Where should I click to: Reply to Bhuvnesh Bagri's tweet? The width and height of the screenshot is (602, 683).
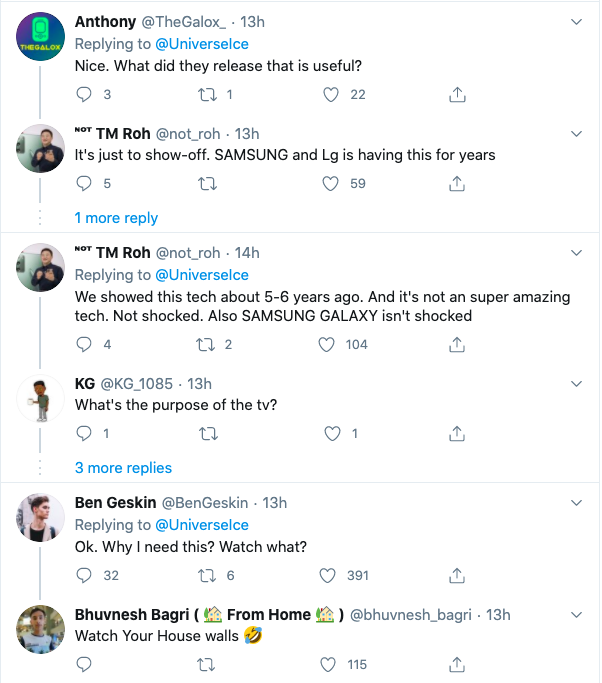tap(84, 664)
